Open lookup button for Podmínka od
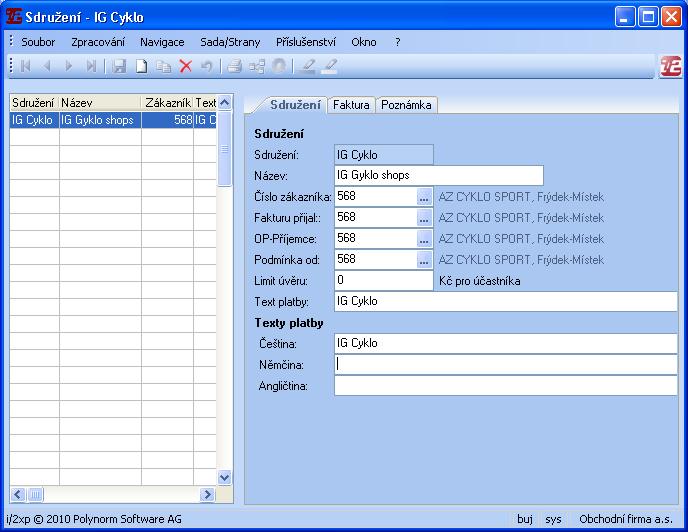 pyautogui.click(x=423, y=260)
